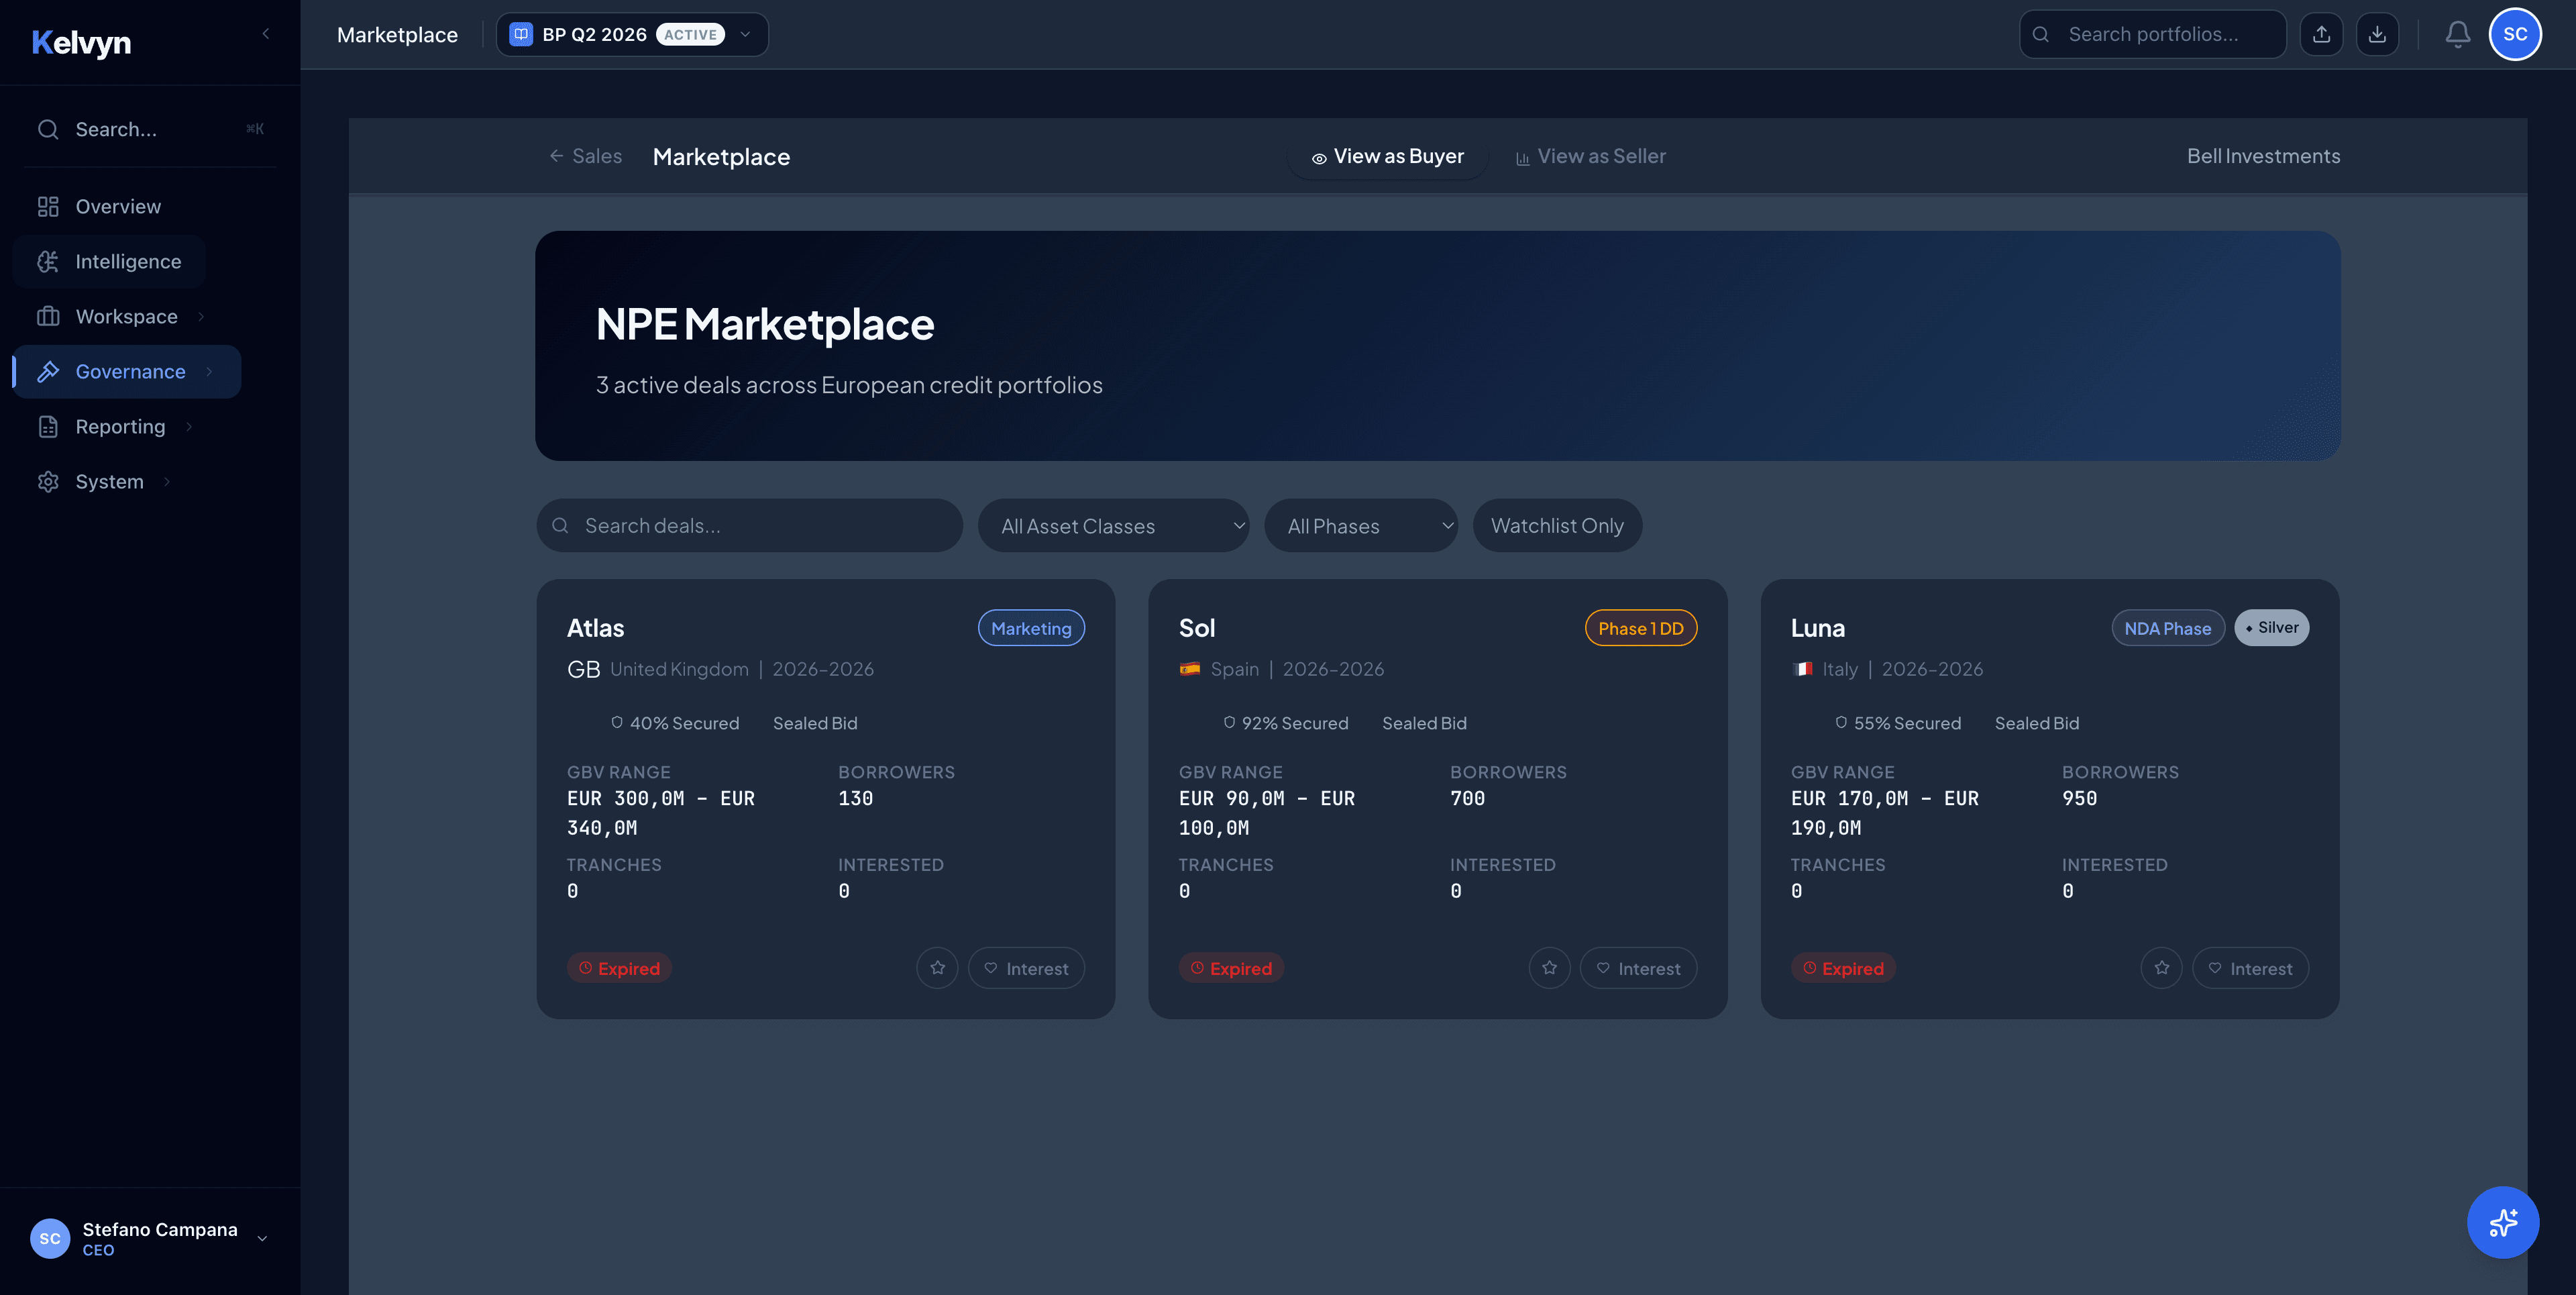
Task: Star the Sol deal for watchlist
Action: pos(1549,967)
